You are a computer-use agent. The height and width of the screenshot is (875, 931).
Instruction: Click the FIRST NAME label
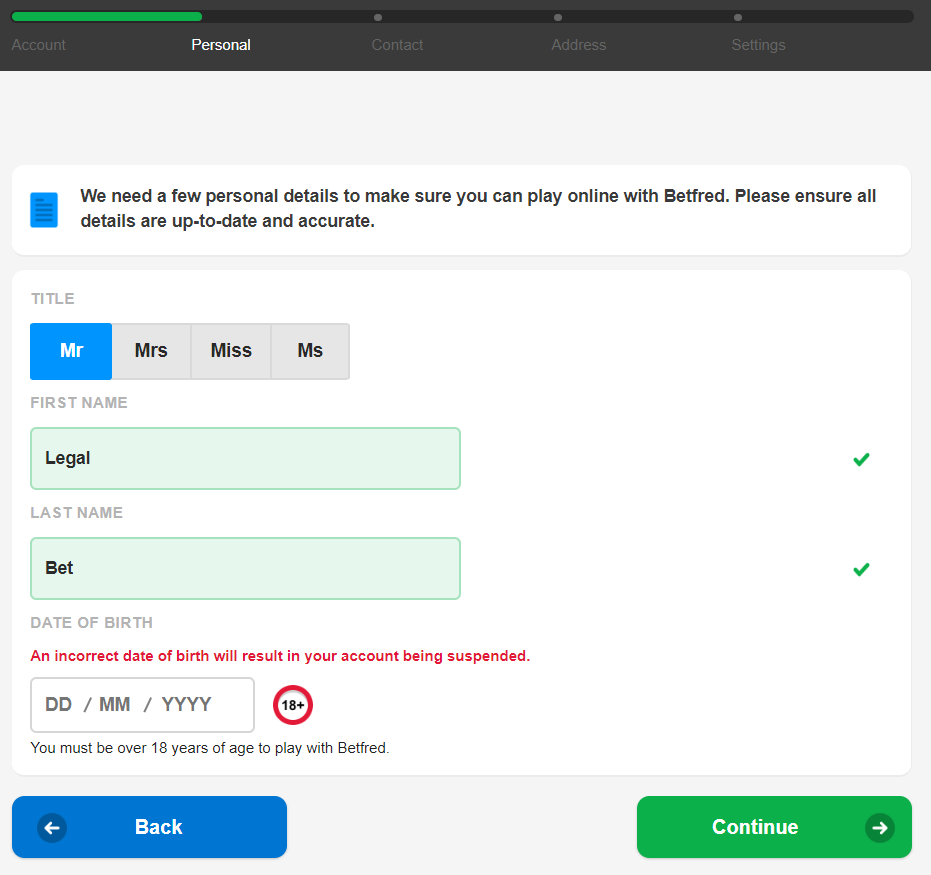tap(79, 403)
